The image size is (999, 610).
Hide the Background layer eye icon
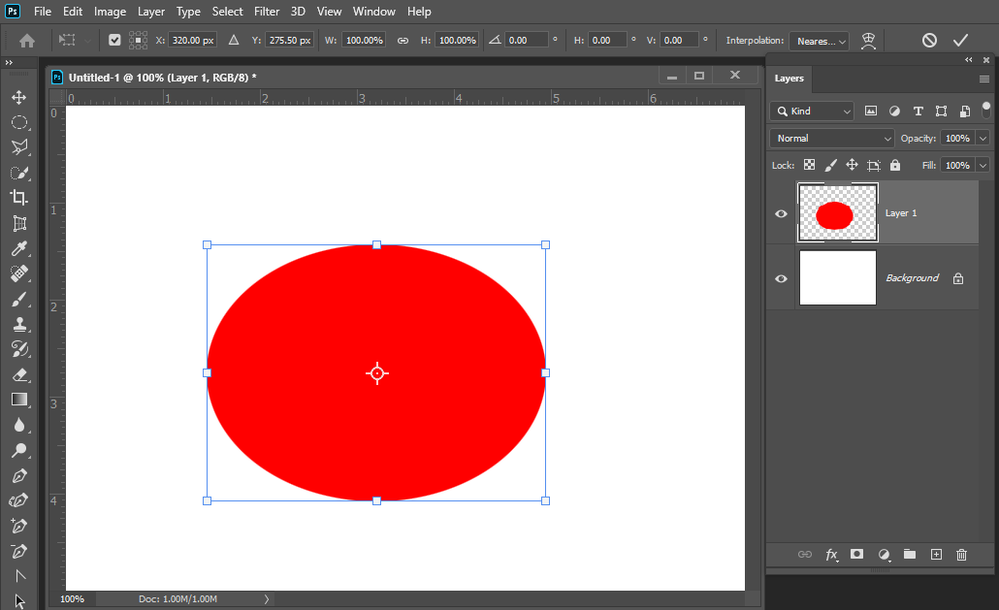pos(781,278)
